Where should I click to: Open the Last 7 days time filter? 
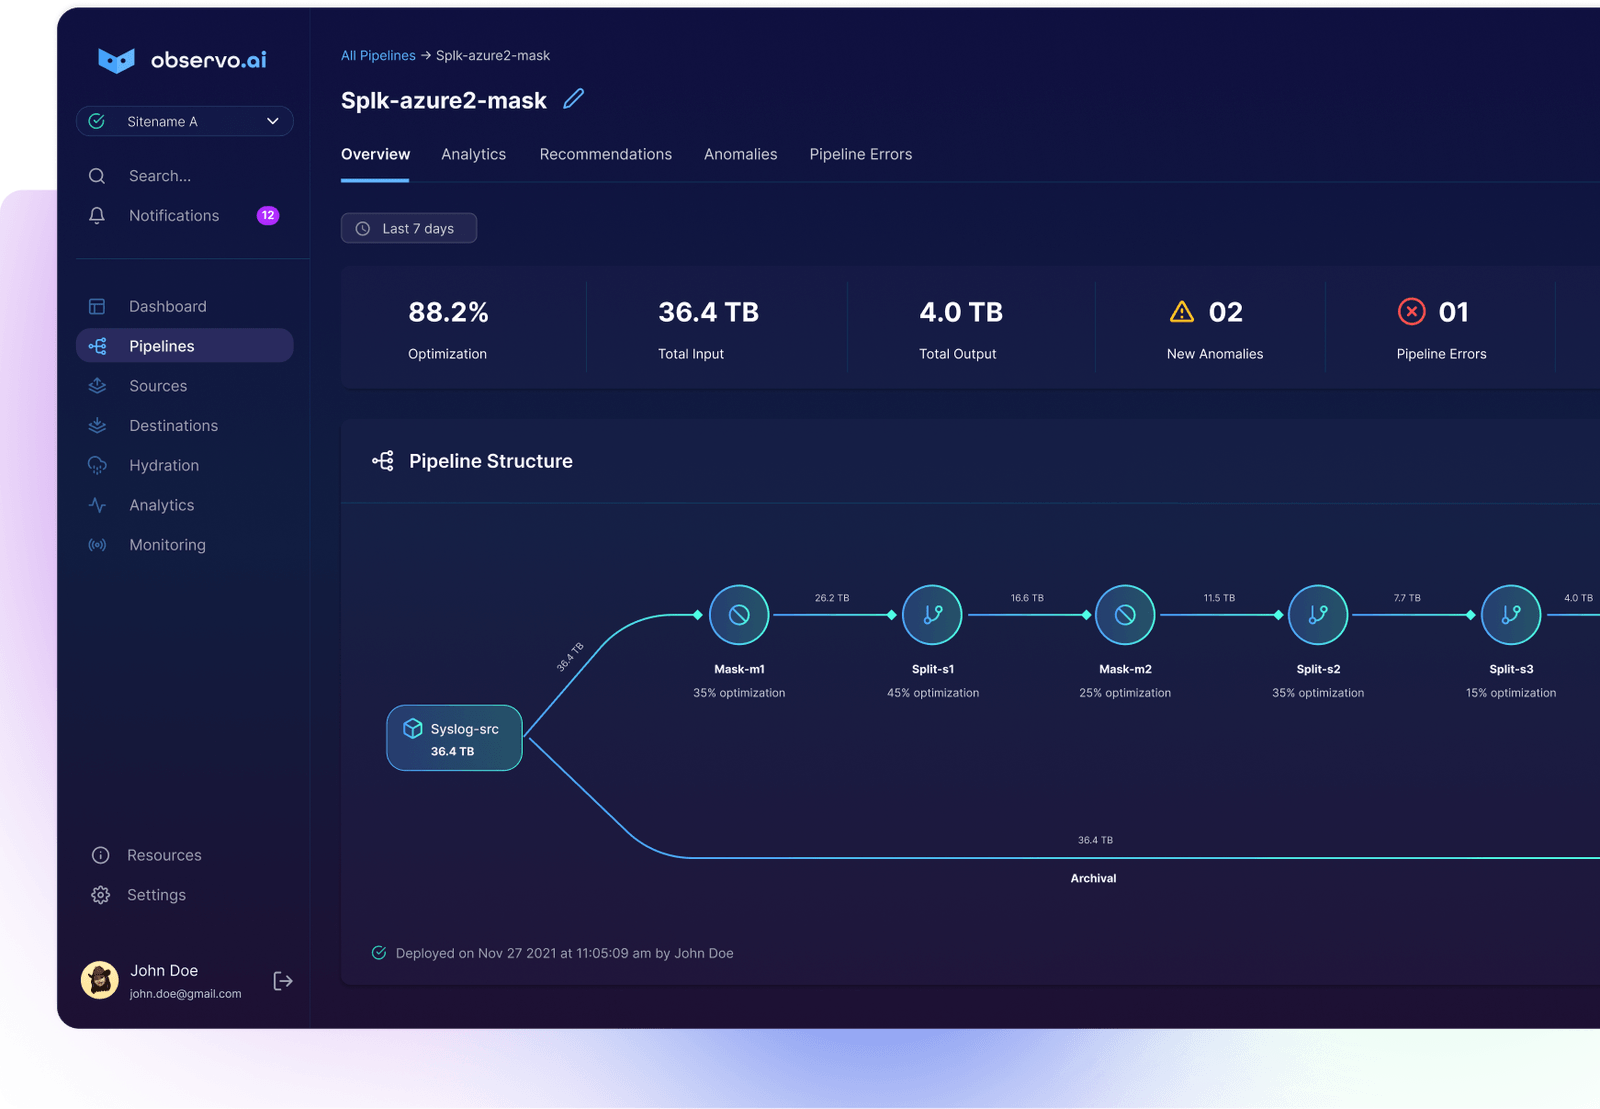pyautogui.click(x=408, y=228)
